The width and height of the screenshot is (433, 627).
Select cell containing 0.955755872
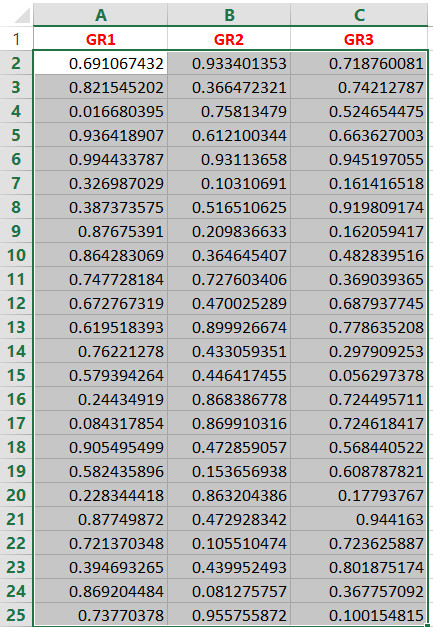pos(229,615)
